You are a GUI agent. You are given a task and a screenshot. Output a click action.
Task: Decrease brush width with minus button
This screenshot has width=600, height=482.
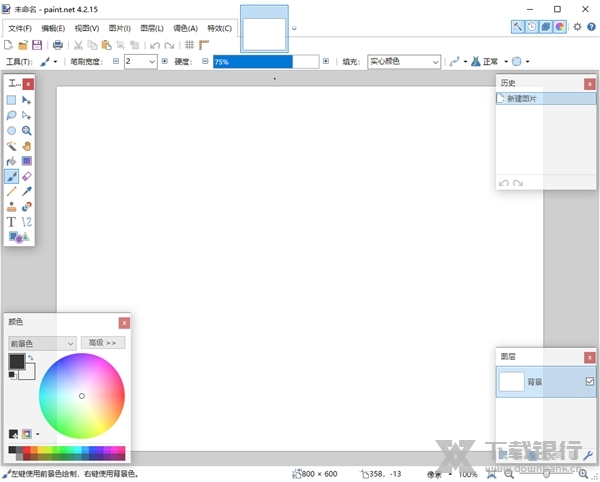(x=116, y=61)
